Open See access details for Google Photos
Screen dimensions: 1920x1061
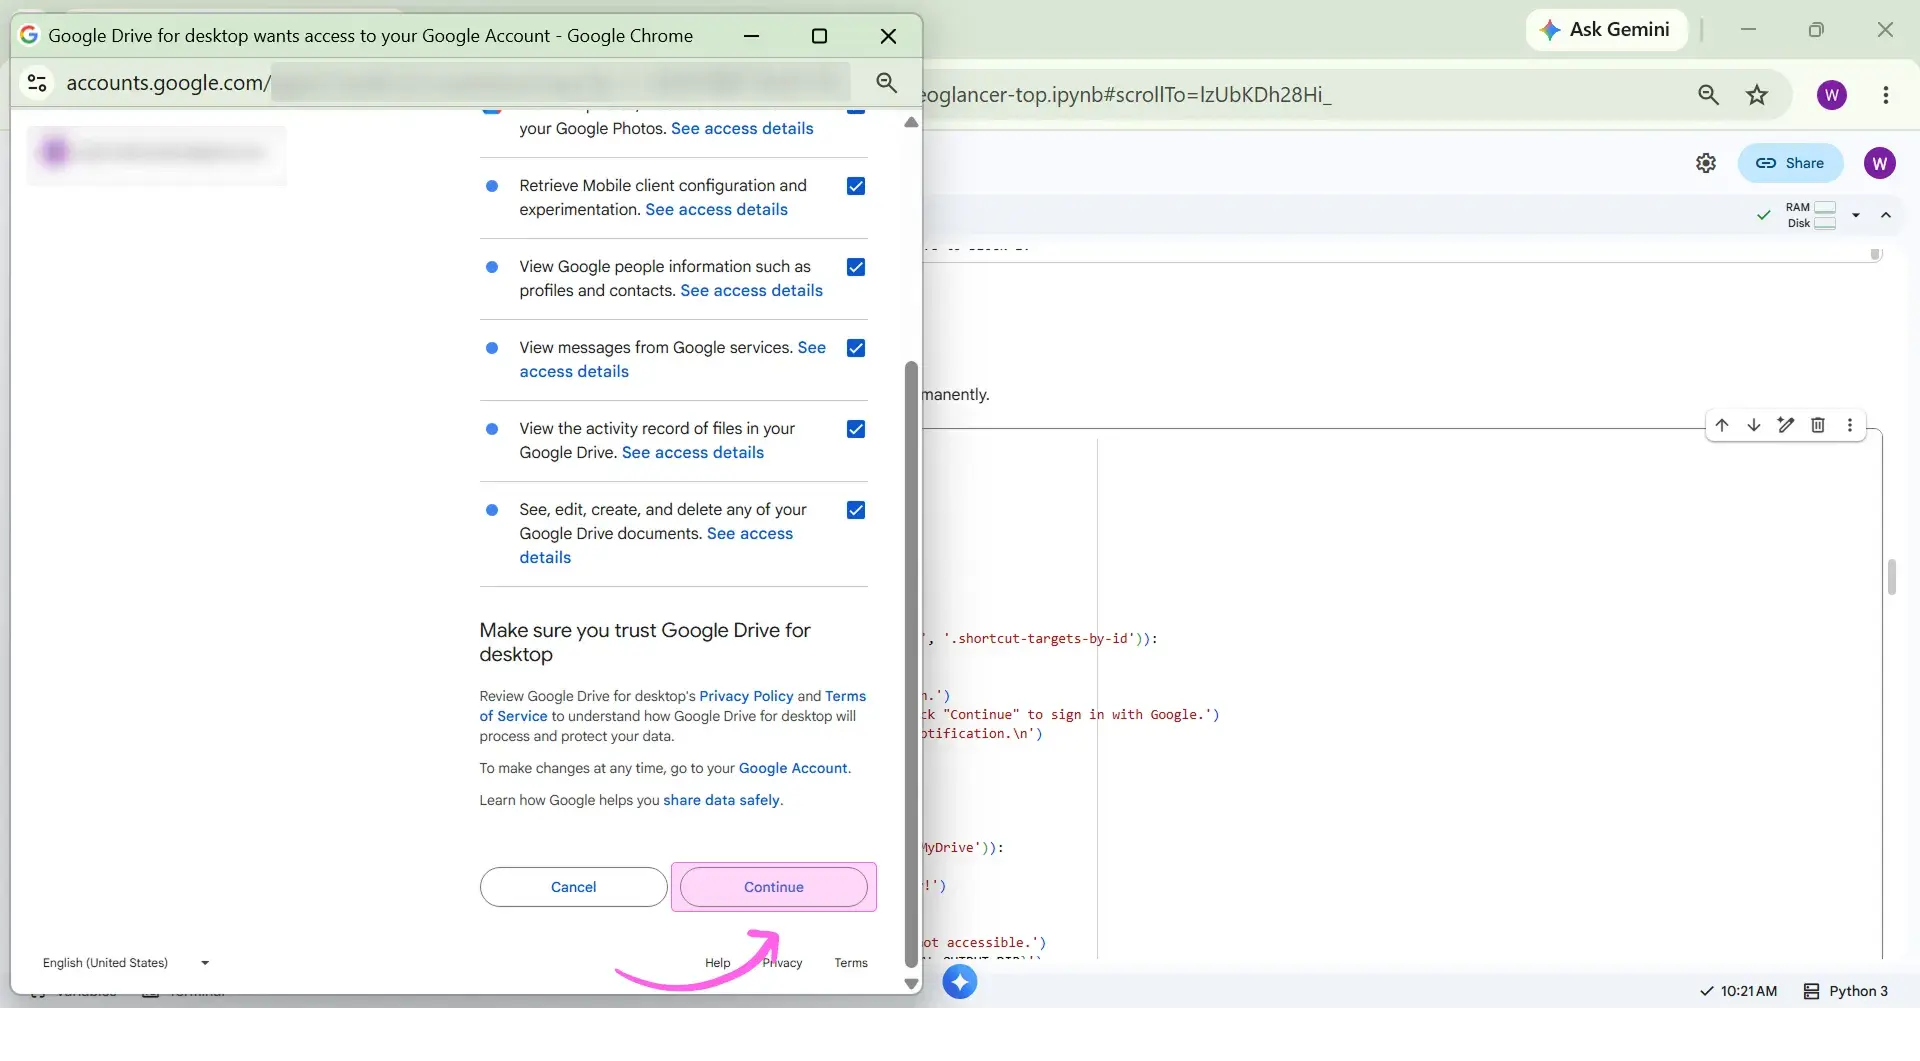[x=742, y=129]
